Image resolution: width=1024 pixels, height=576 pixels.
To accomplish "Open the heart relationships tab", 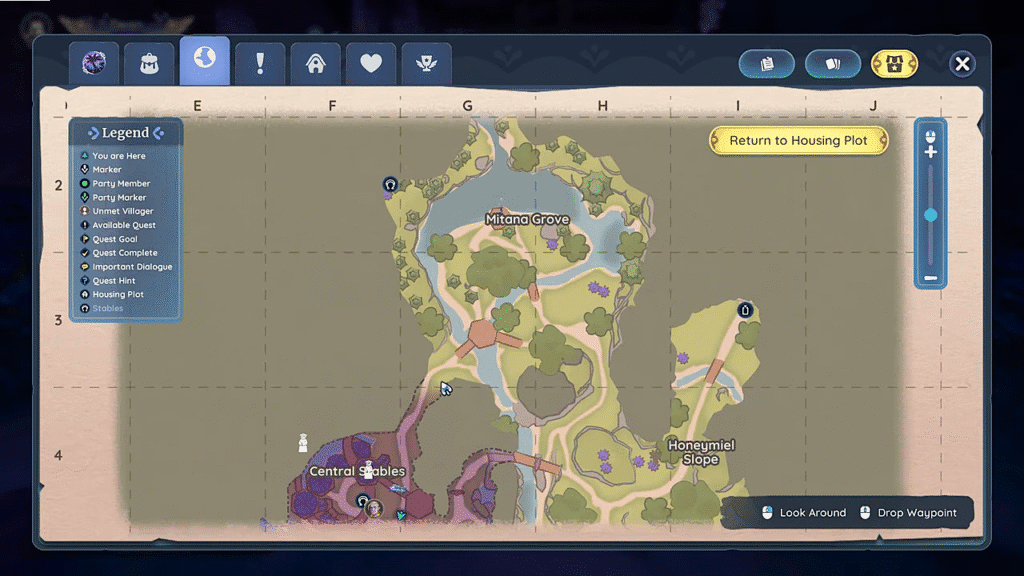I will coord(371,64).
